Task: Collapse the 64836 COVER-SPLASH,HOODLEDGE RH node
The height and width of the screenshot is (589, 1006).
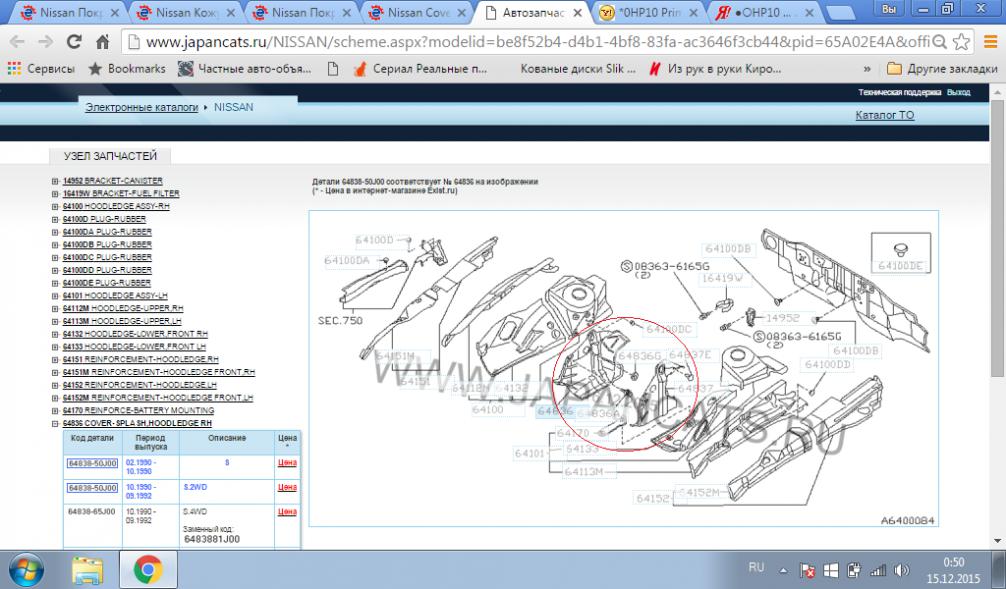Action: pos(55,423)
